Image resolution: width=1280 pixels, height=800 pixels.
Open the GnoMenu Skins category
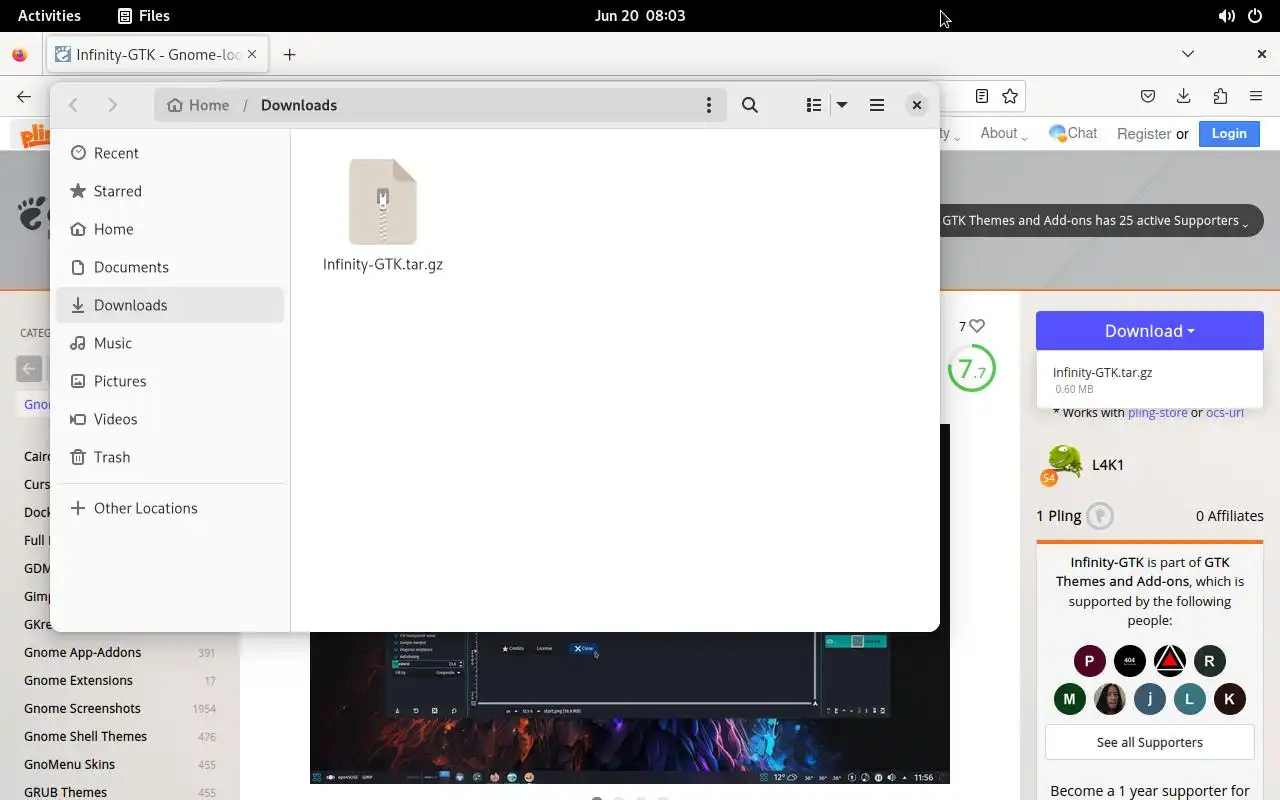click(x=69, y=764)
